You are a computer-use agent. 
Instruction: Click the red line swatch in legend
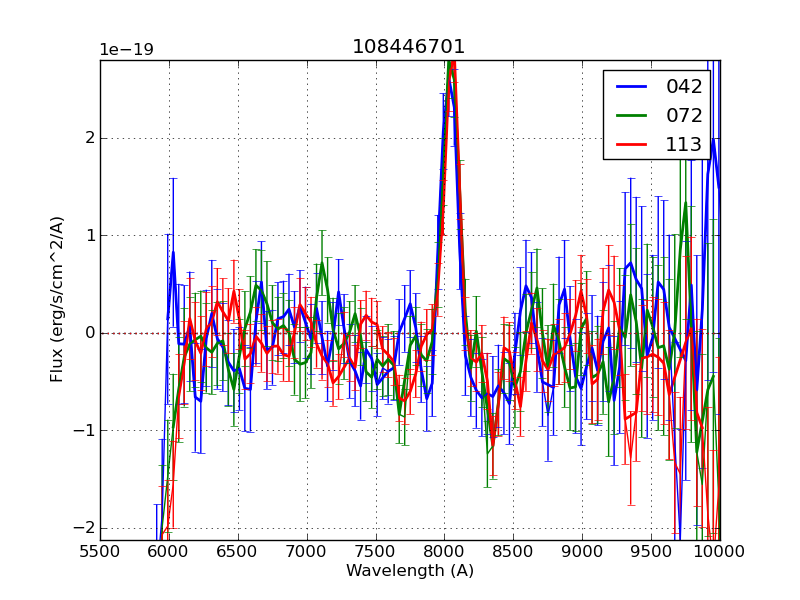tap(630, 144)
